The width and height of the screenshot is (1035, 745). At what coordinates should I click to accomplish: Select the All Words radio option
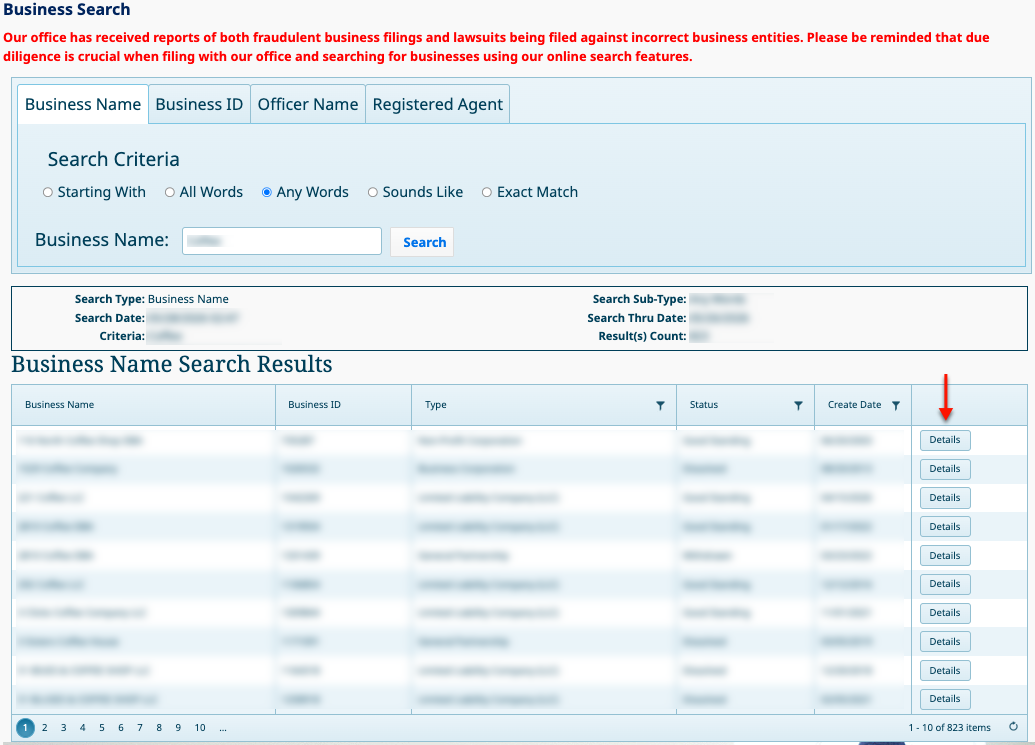coord(170,192)
